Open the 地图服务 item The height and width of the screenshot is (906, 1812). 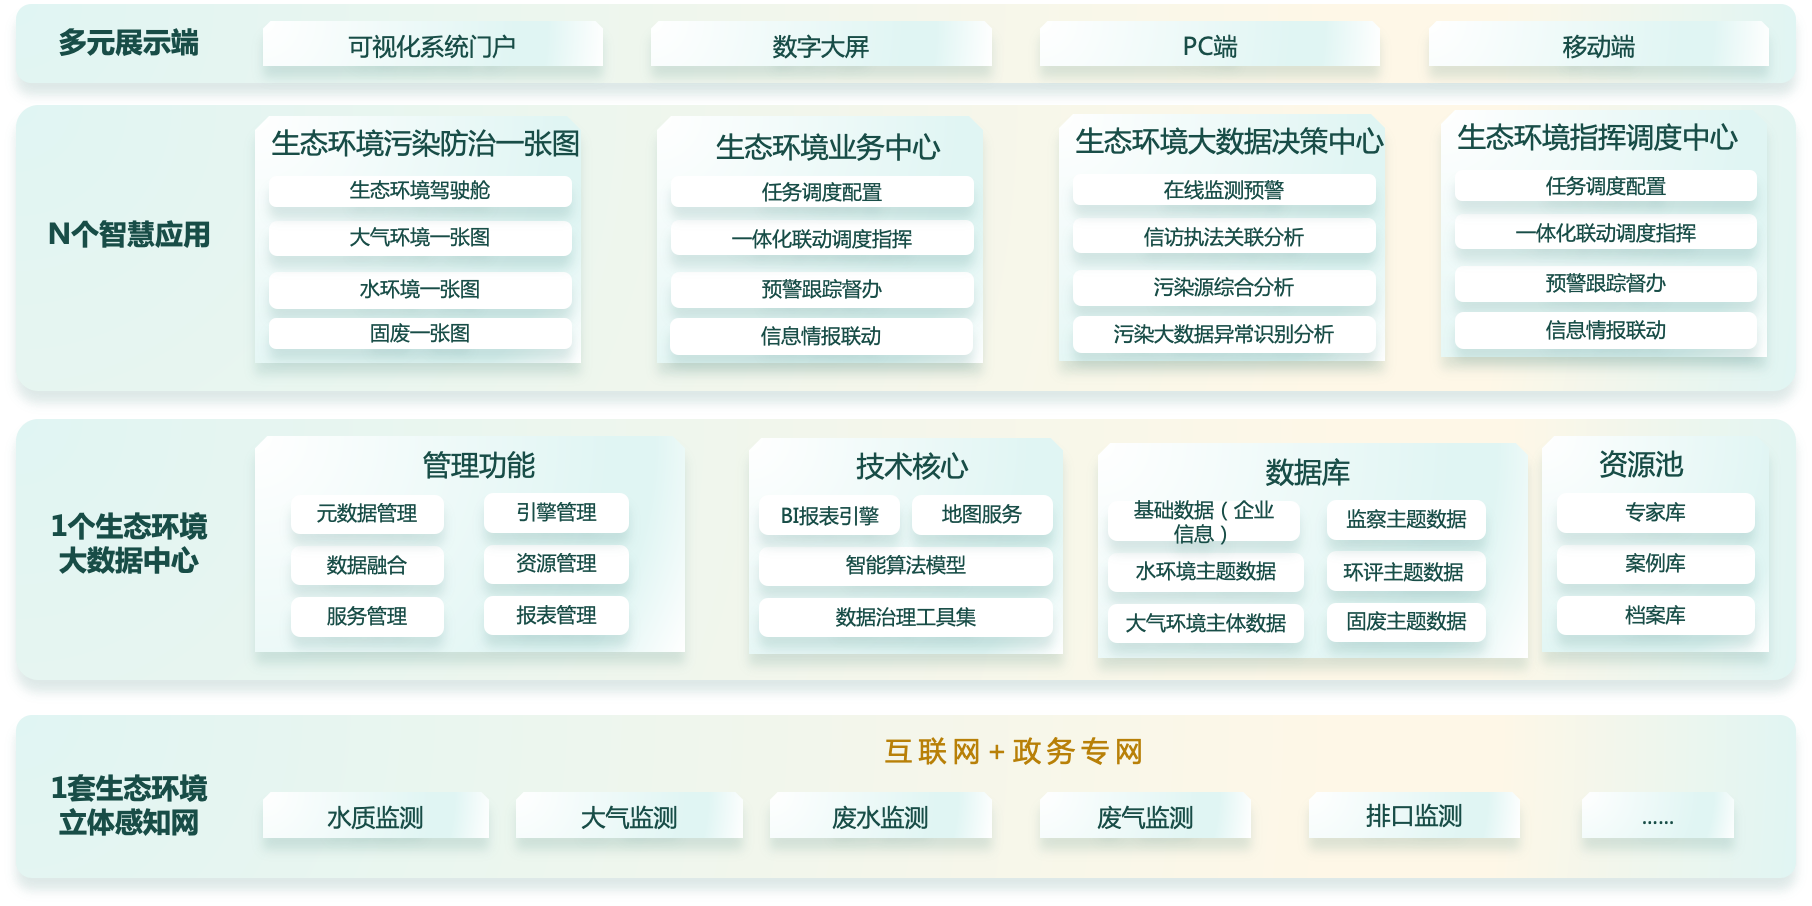(982, 514)
